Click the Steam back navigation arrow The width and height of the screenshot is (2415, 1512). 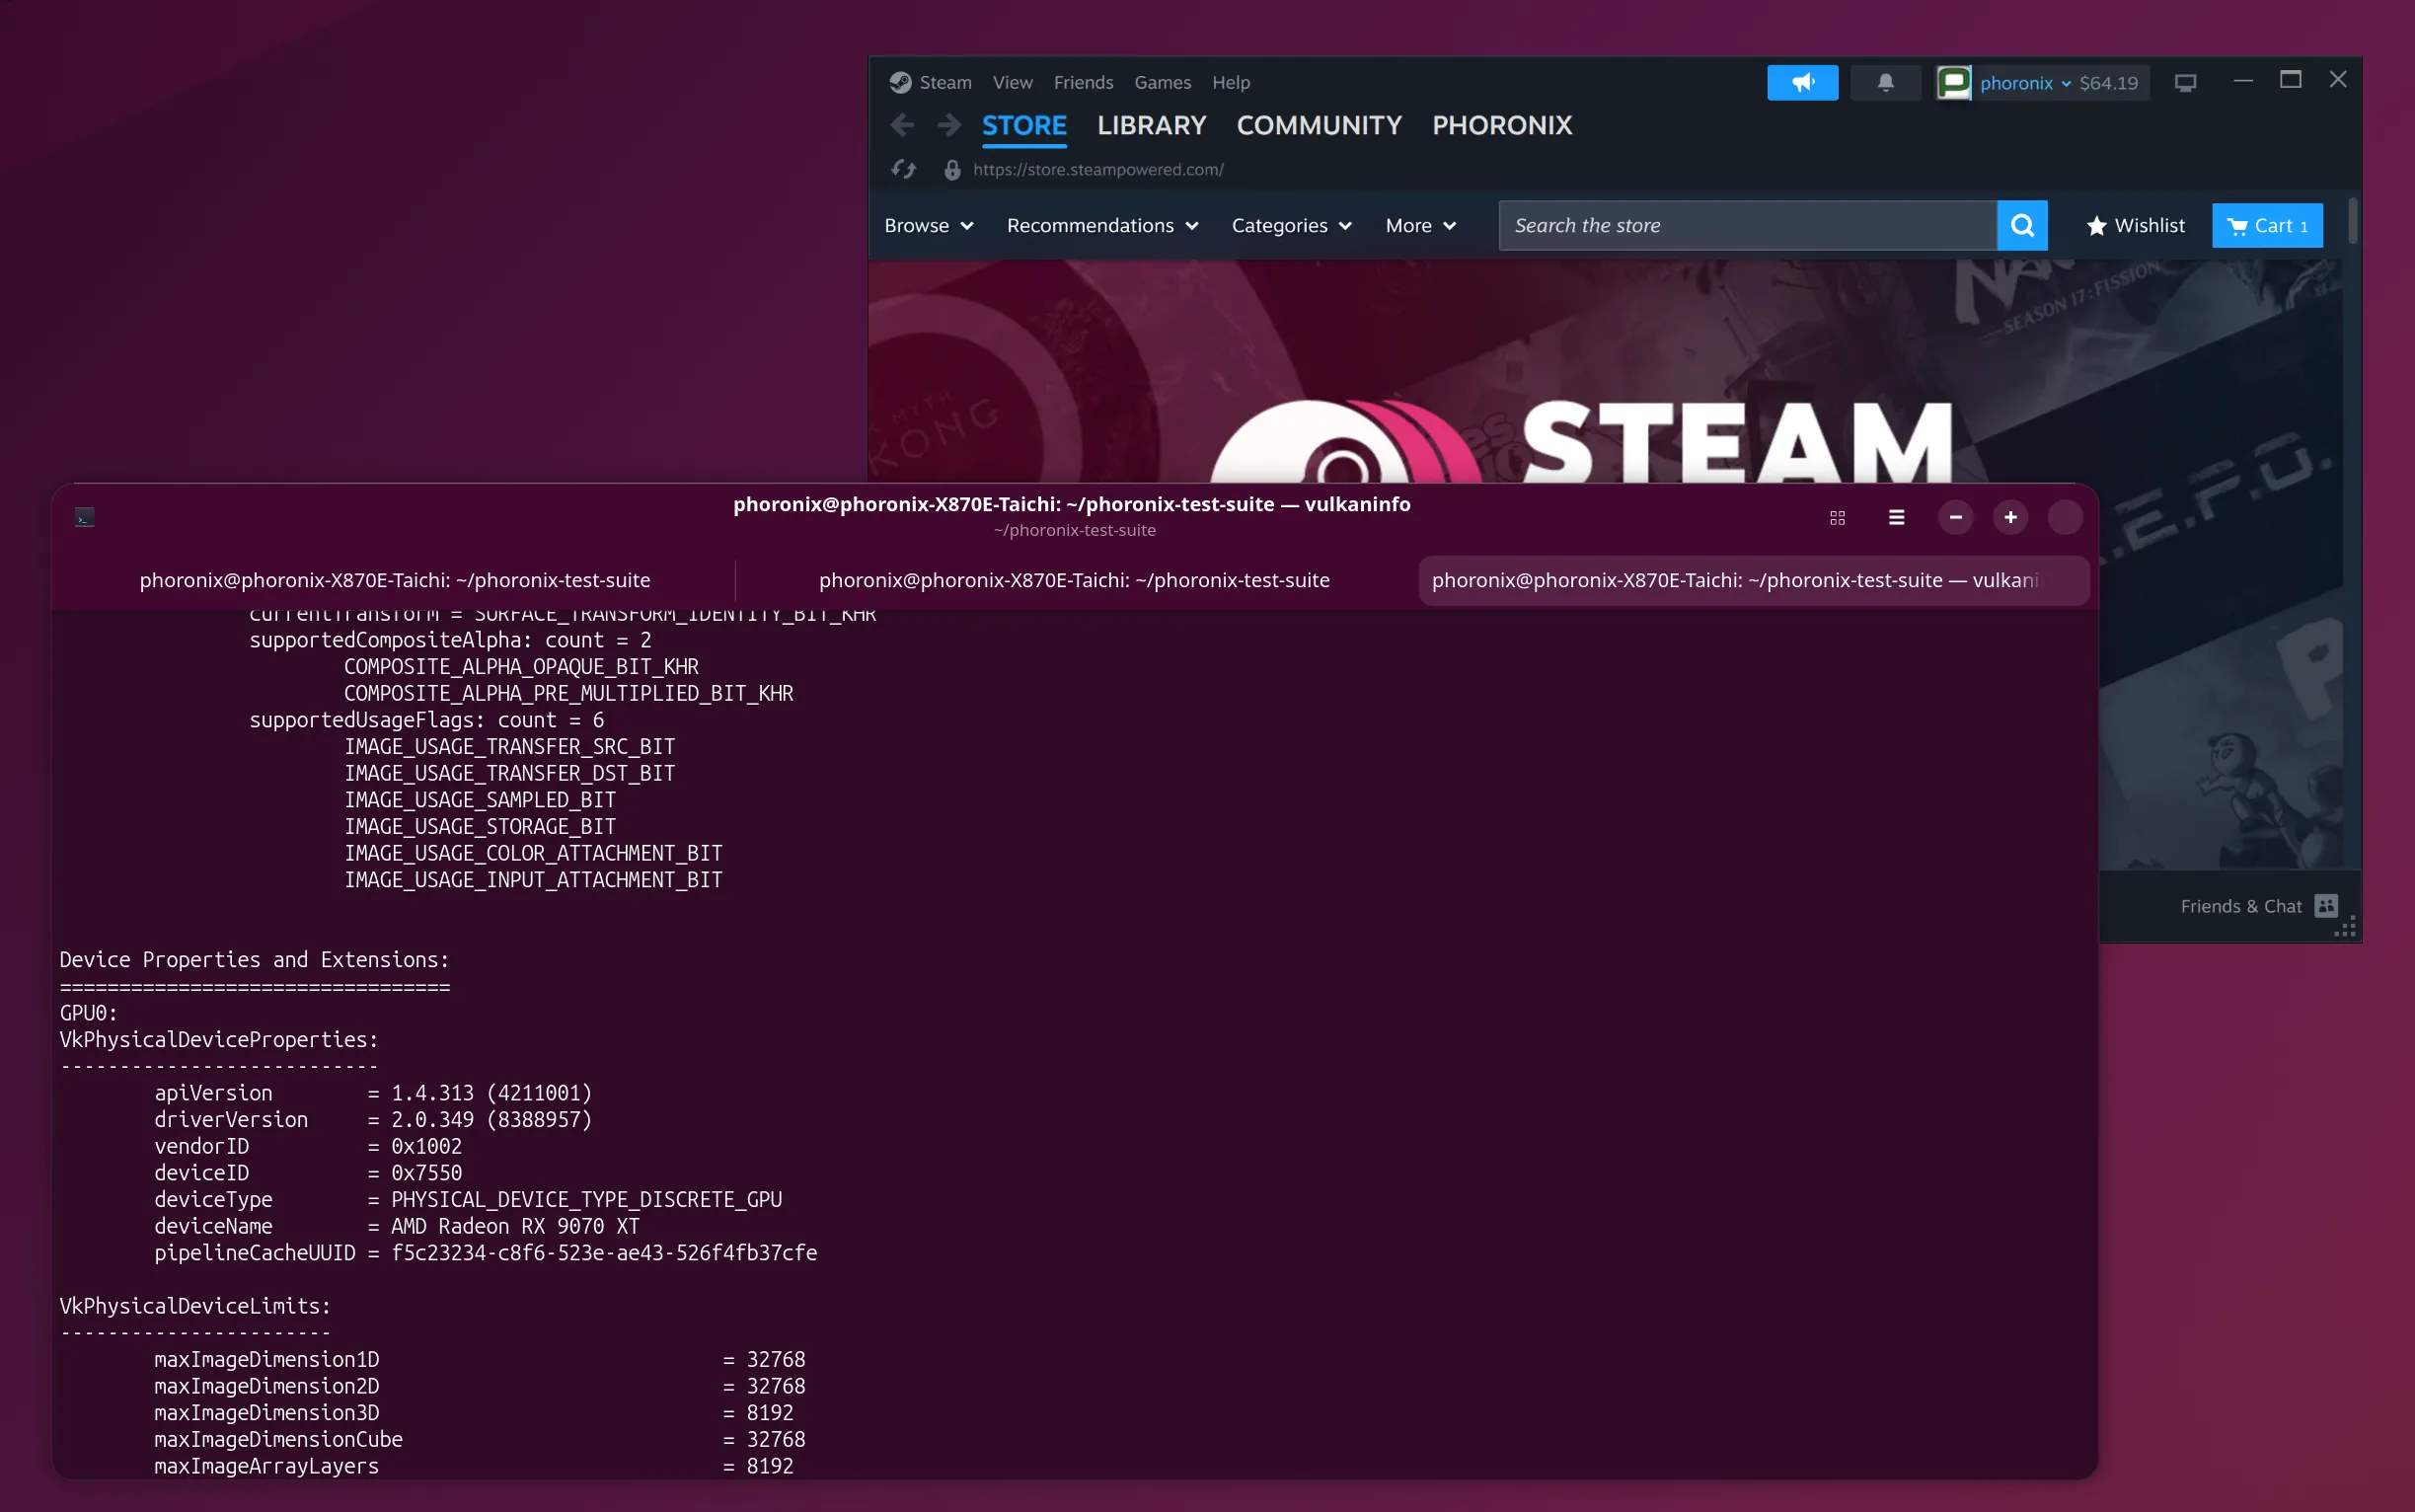coord(902,125)
